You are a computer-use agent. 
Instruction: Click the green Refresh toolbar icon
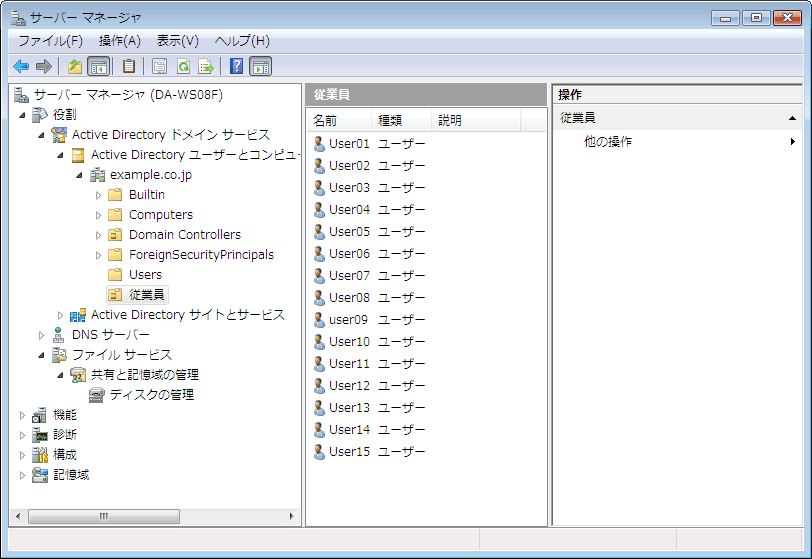pyautogui.click(x=183, y=66)
